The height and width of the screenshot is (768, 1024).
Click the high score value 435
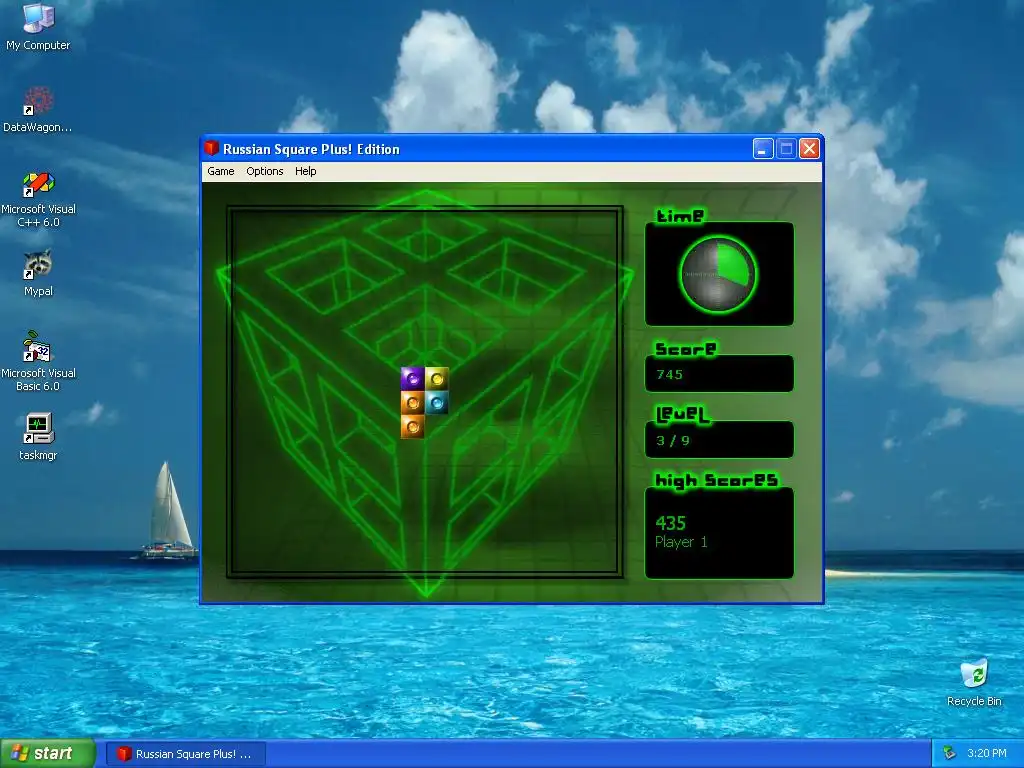[671, 523]
